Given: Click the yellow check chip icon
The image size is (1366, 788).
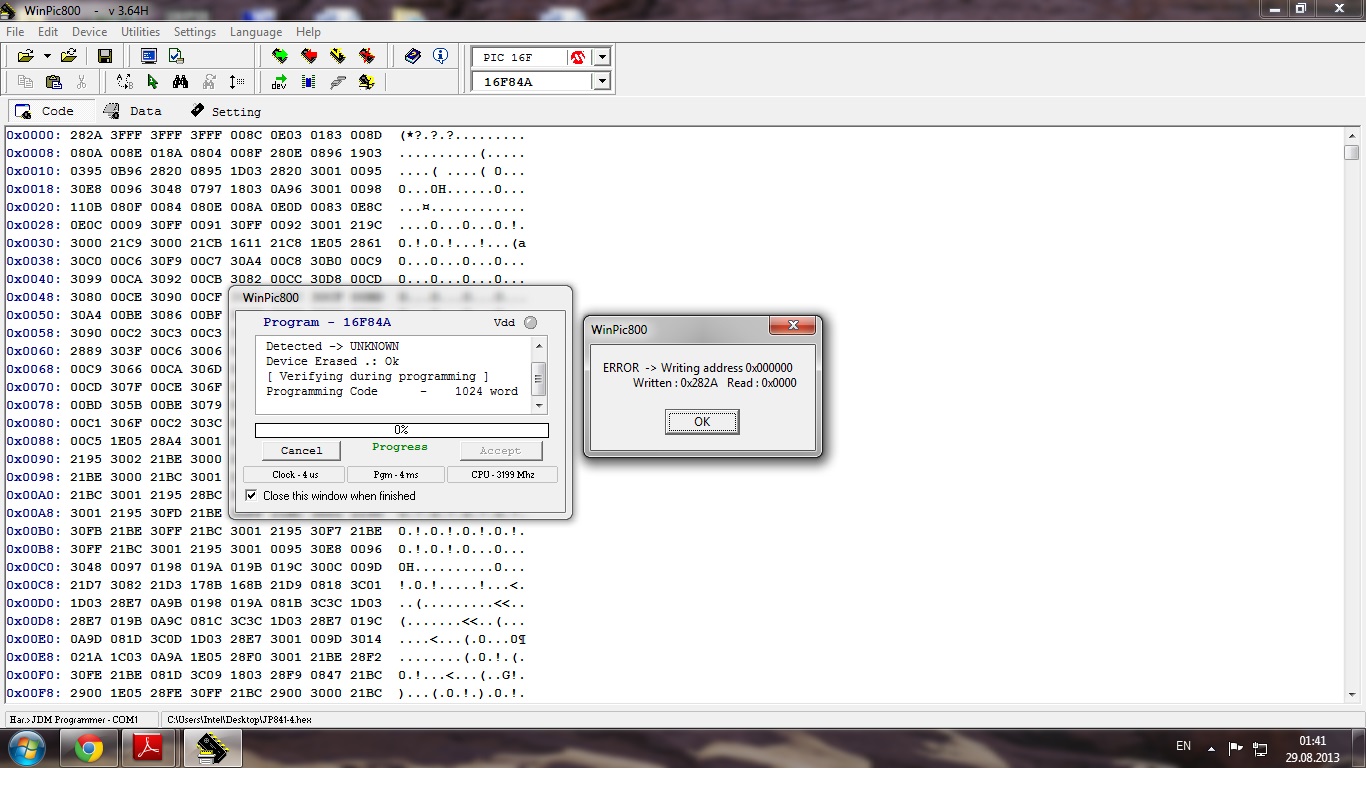Looking at the screenshot, I should pos(338,57).
